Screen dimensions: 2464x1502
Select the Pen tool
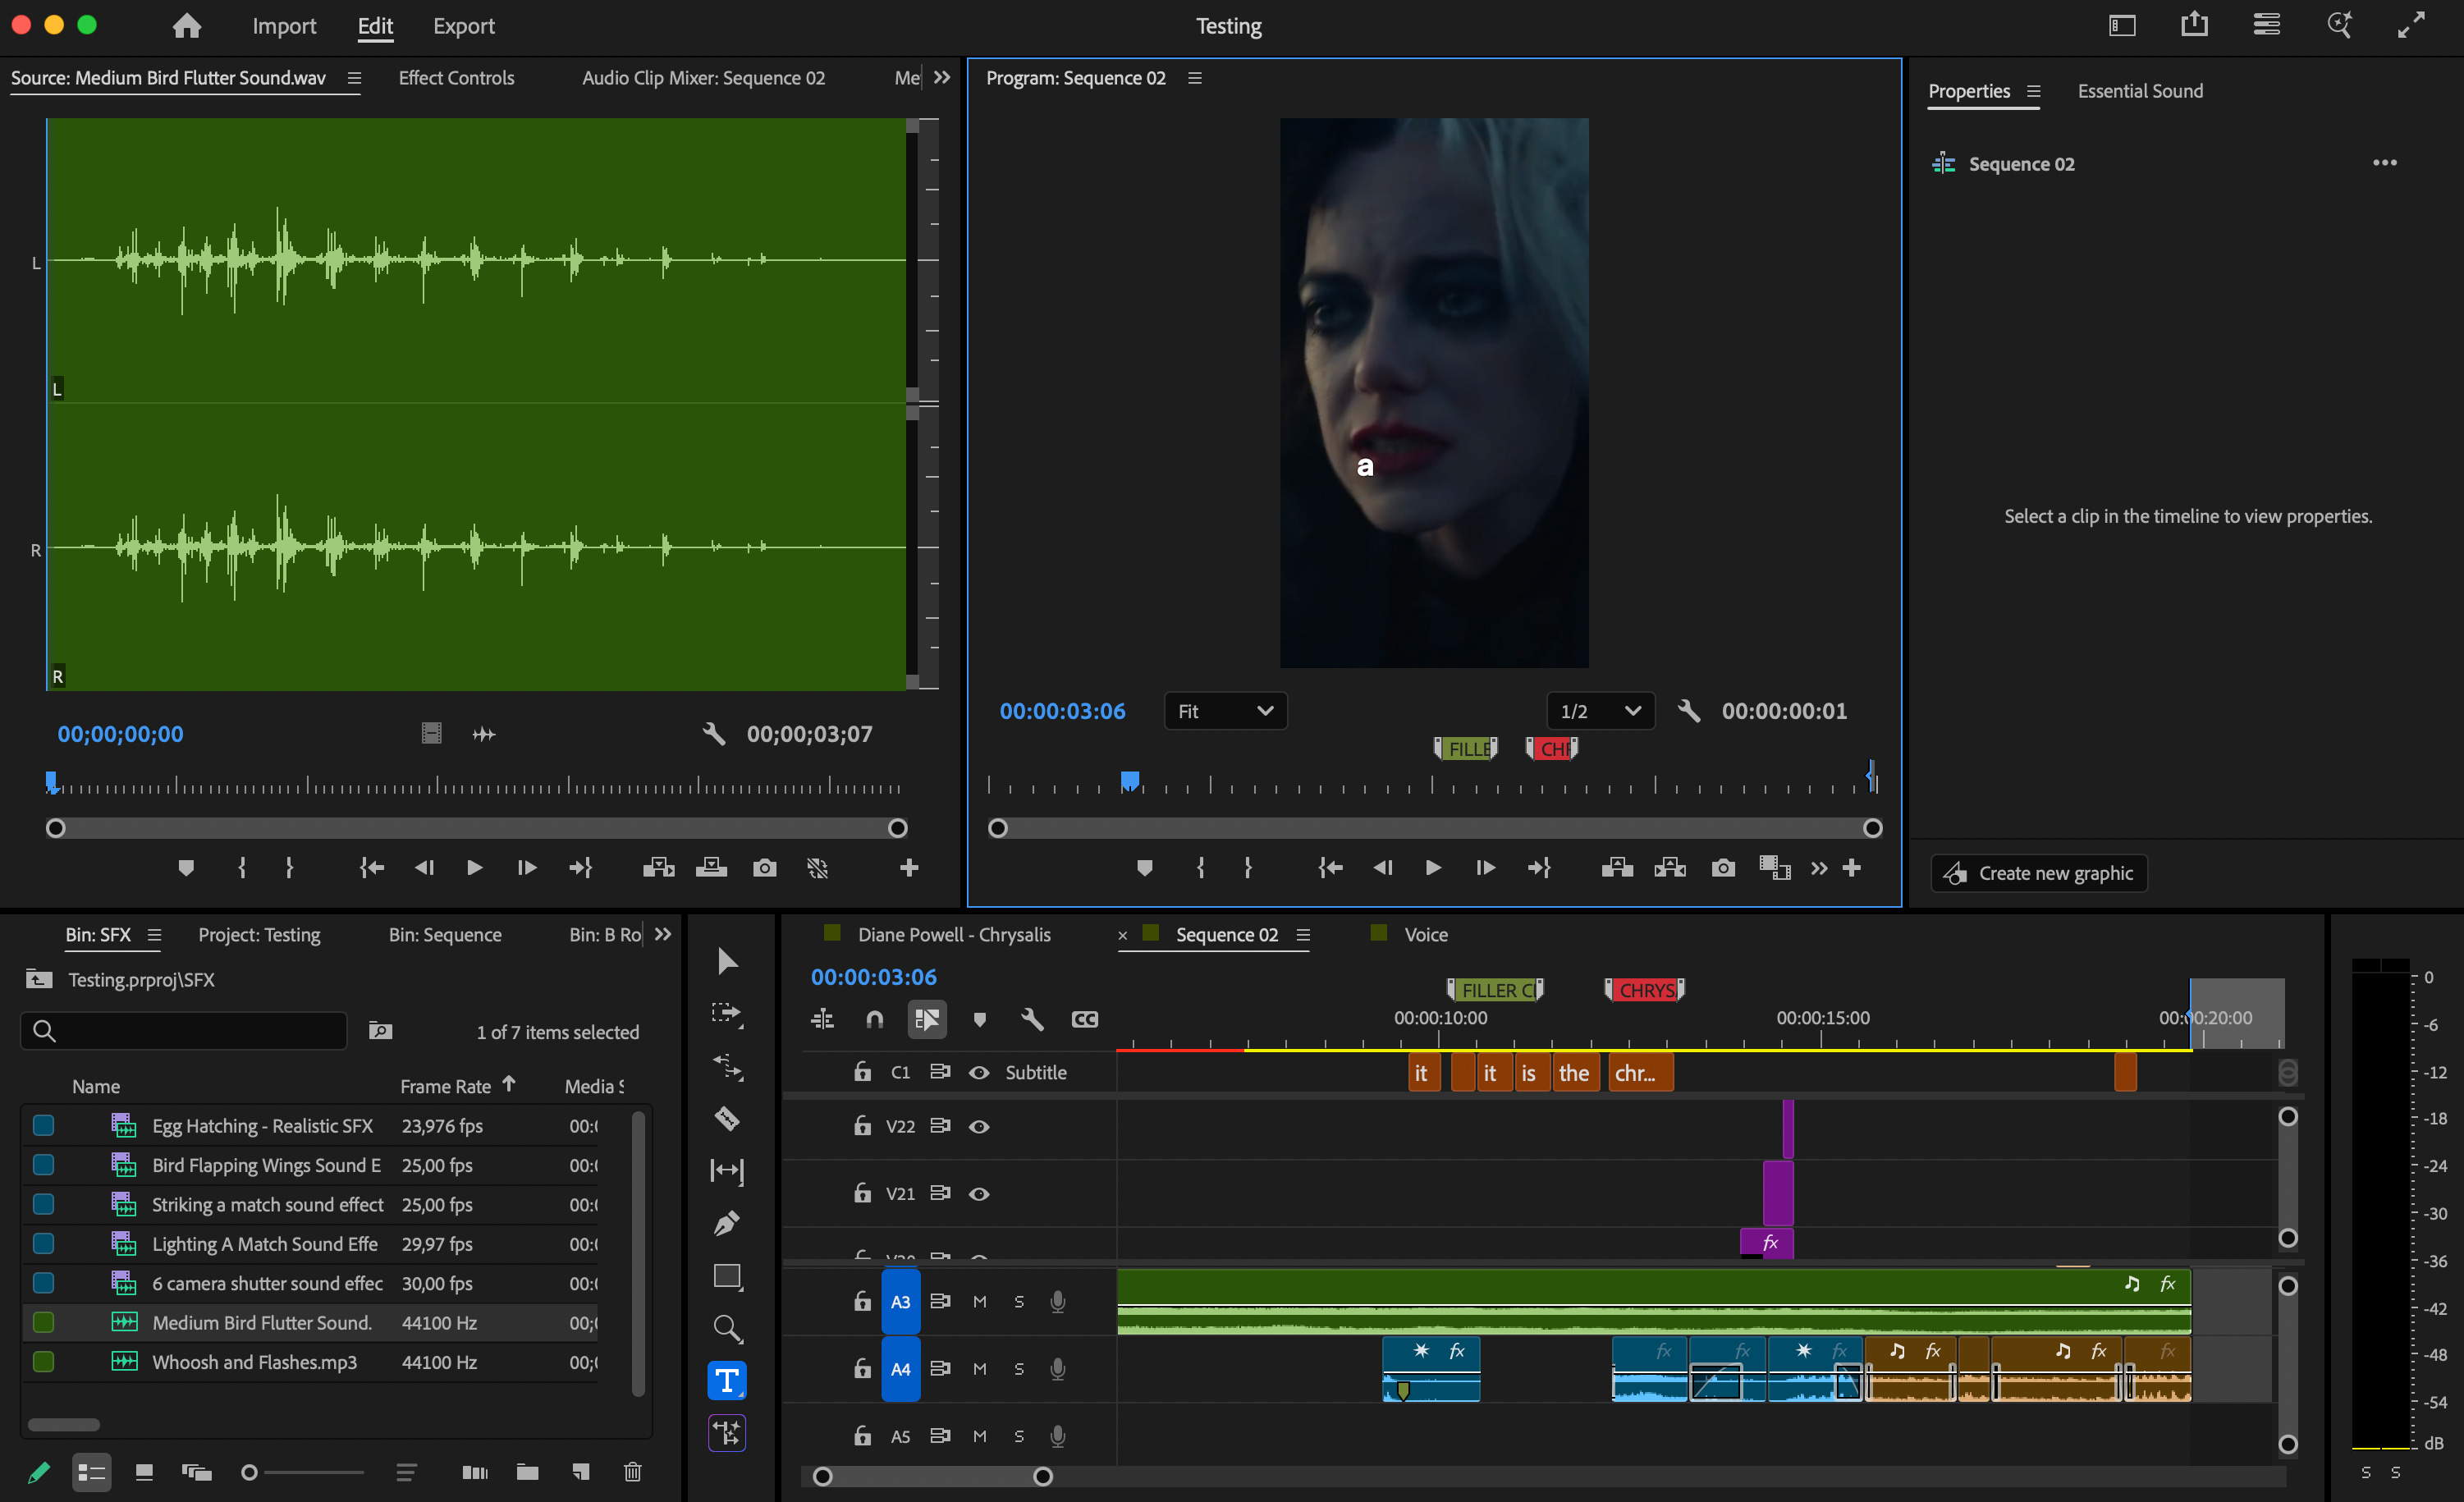(727, 1223)
